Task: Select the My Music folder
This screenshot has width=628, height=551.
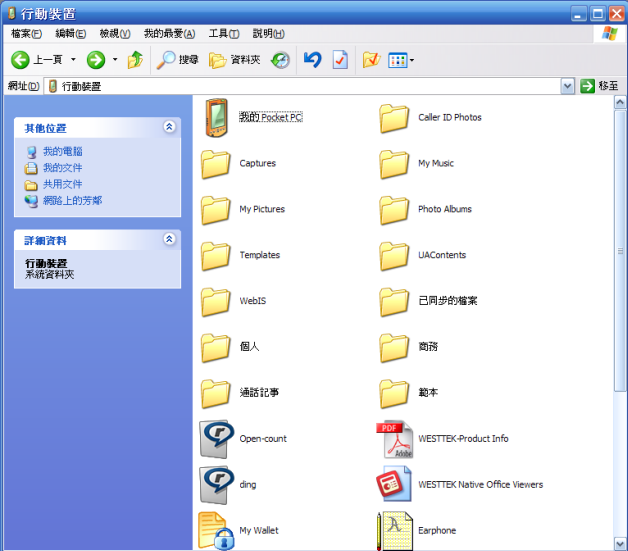Action: [x=417, y=163]
